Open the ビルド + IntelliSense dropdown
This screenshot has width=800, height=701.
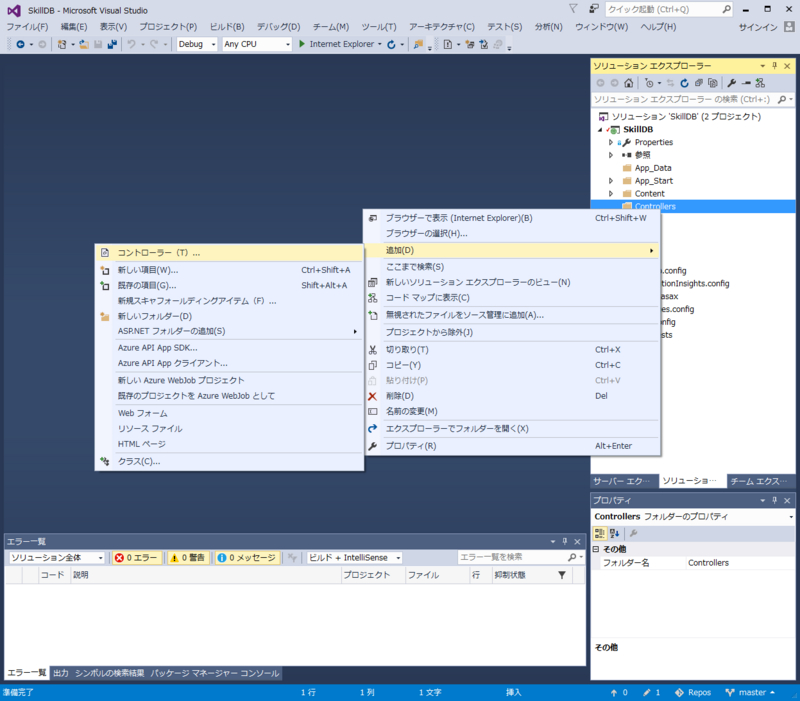point(354,558)
